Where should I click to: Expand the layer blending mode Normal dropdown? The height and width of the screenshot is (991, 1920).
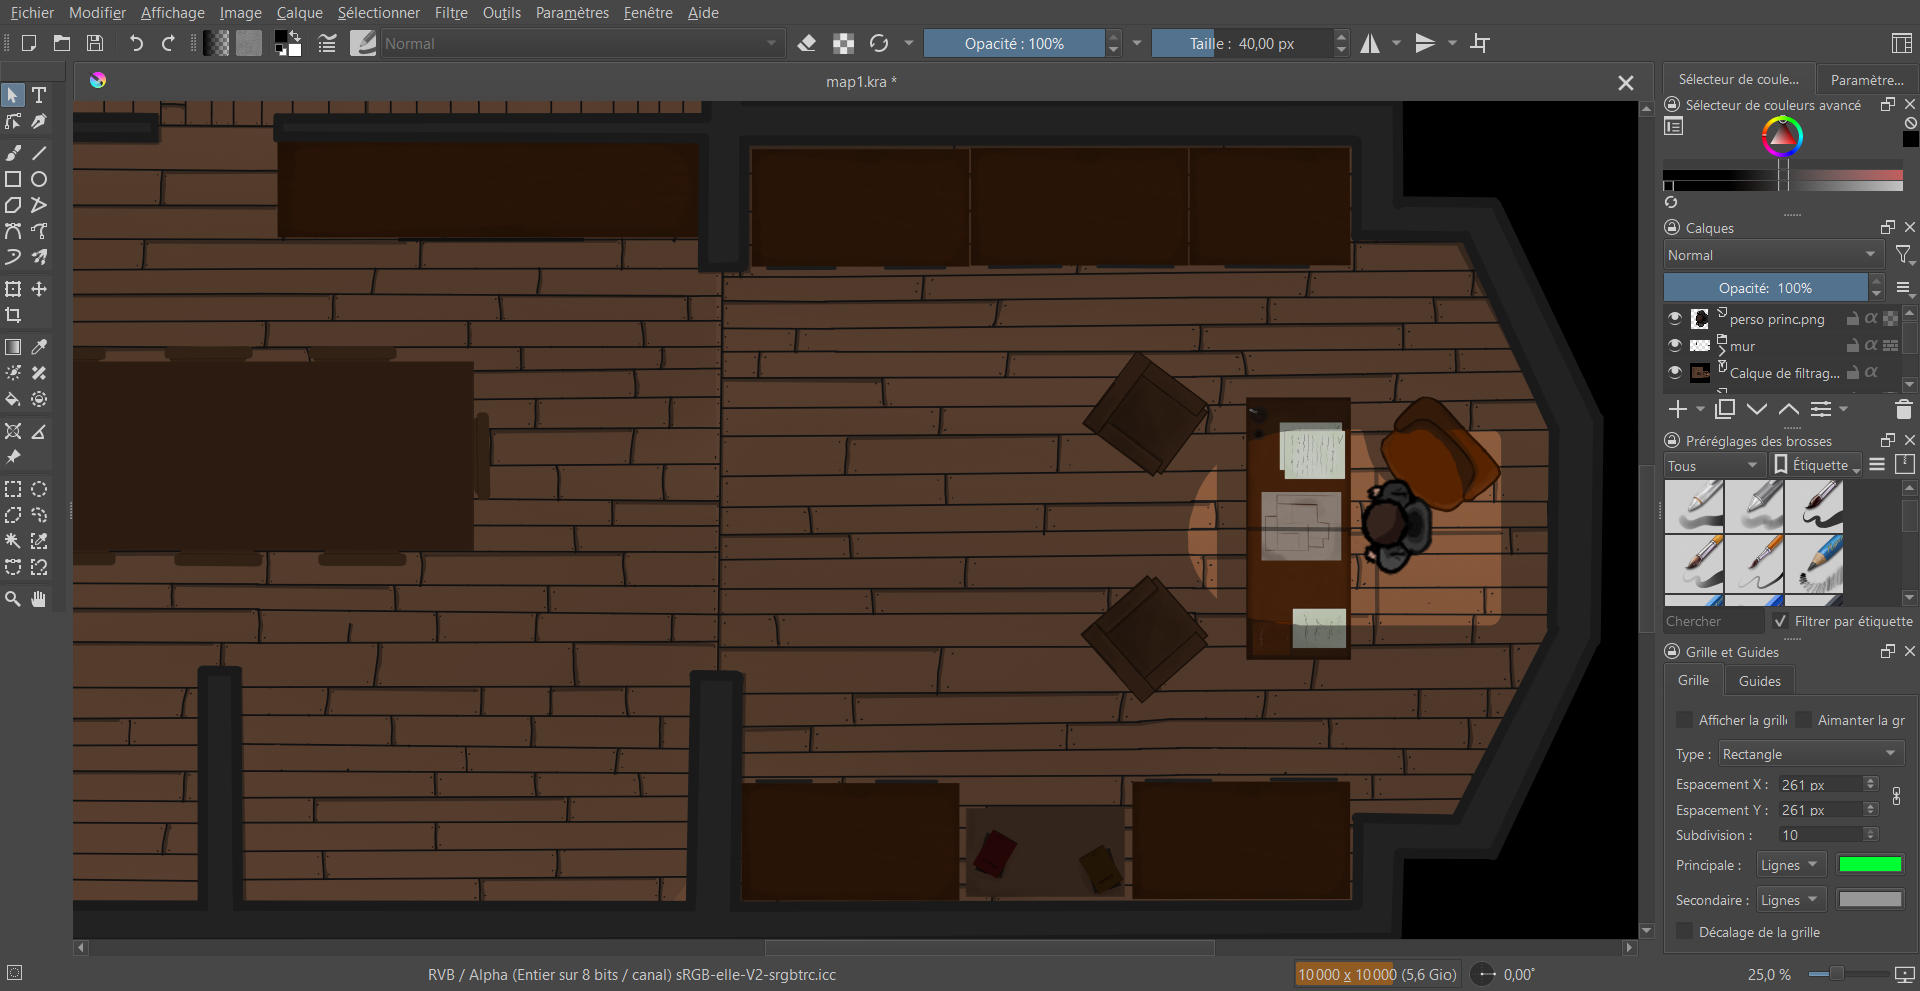click(x=1772, y=255)
